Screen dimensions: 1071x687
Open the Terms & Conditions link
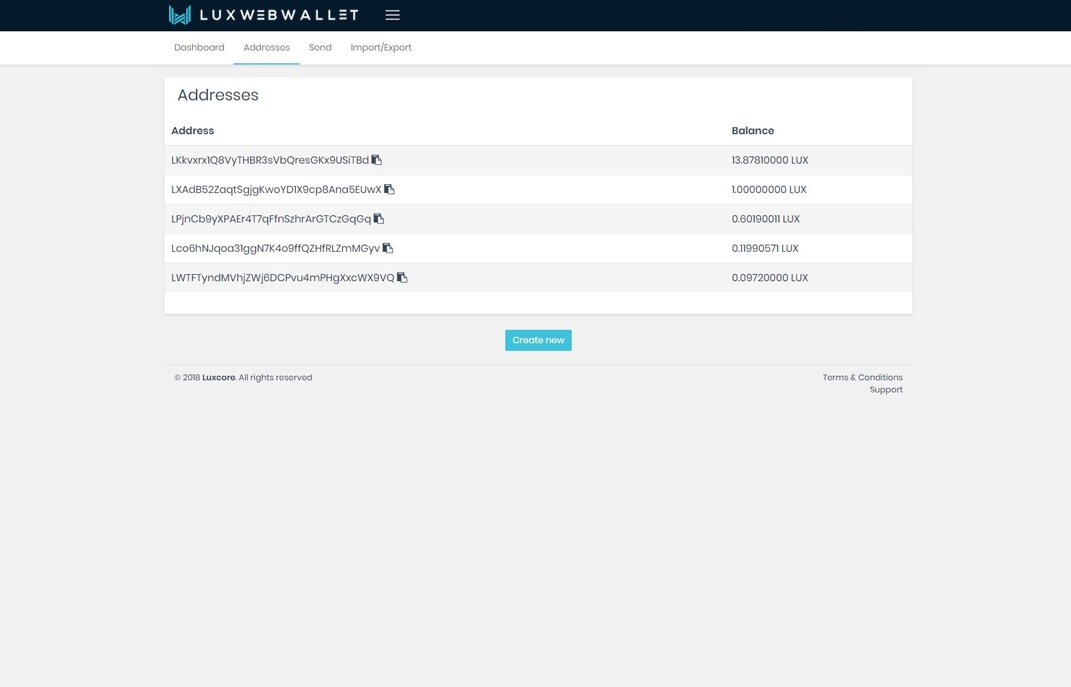coord(862,377)
